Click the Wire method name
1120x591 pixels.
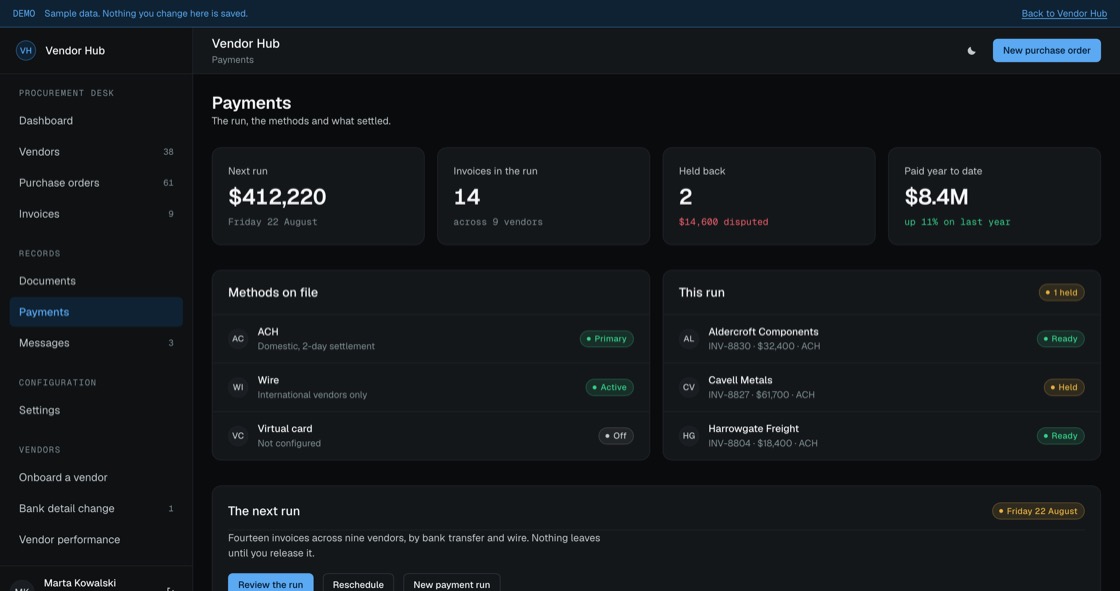(x=268, y=380)
